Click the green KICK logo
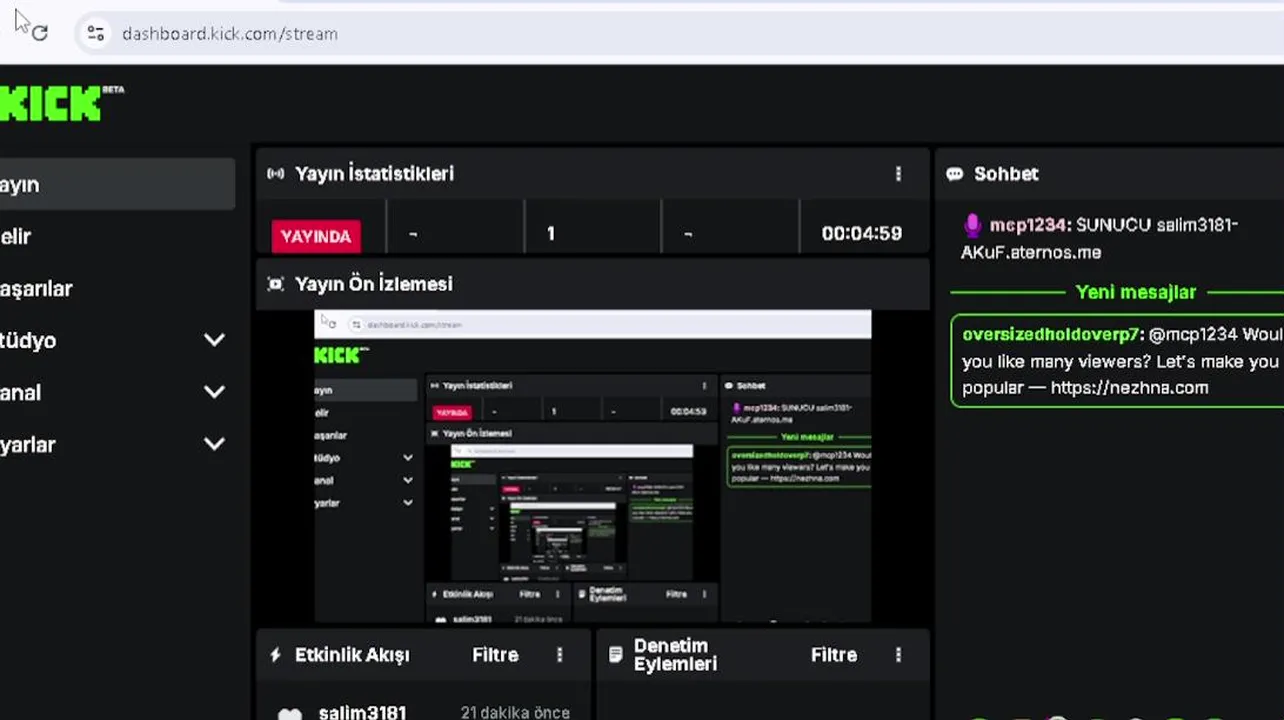This screenshot has width=1284, height=720. [x=52, y=103]
